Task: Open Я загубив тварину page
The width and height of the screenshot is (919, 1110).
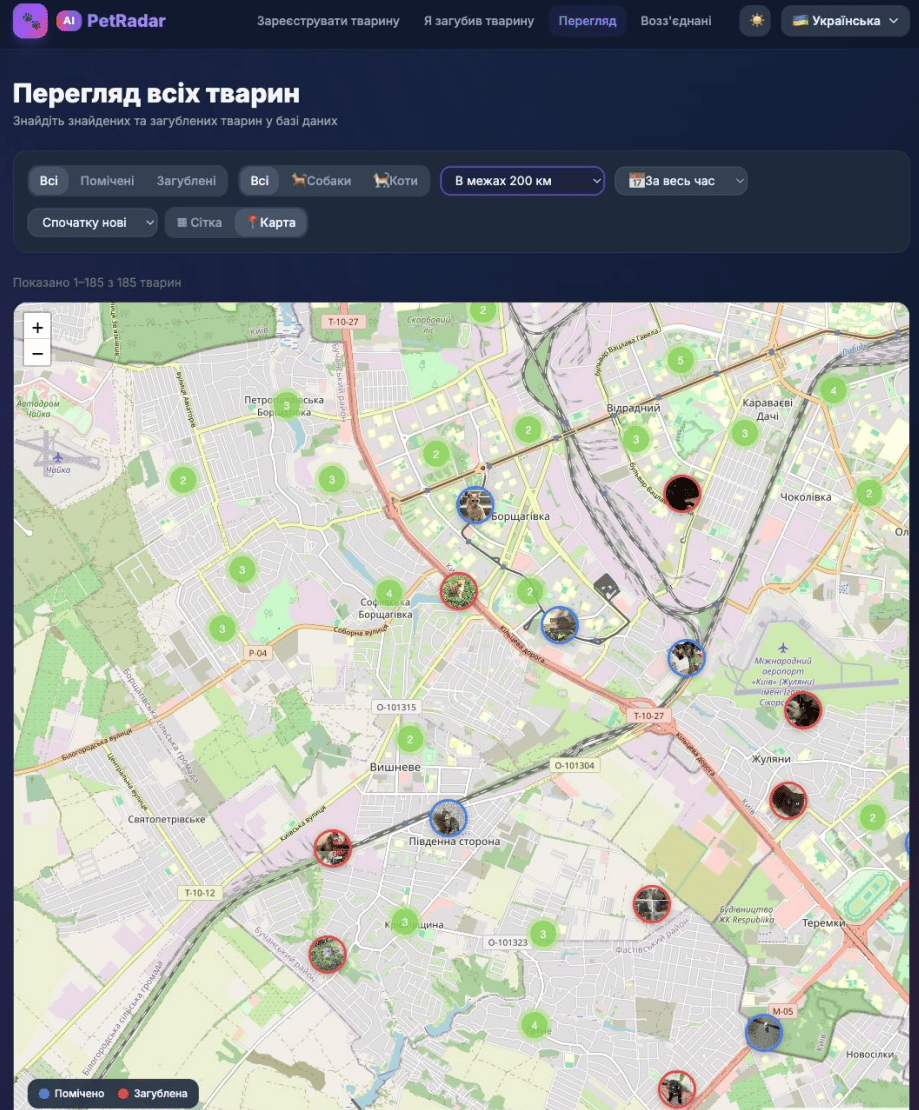Action: 478,21
